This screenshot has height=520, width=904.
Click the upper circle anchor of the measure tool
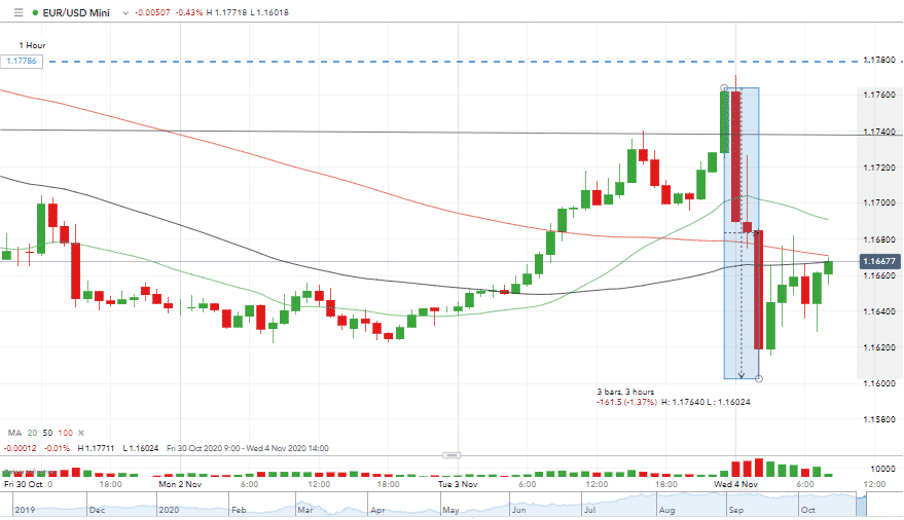[x=724, y=88]
